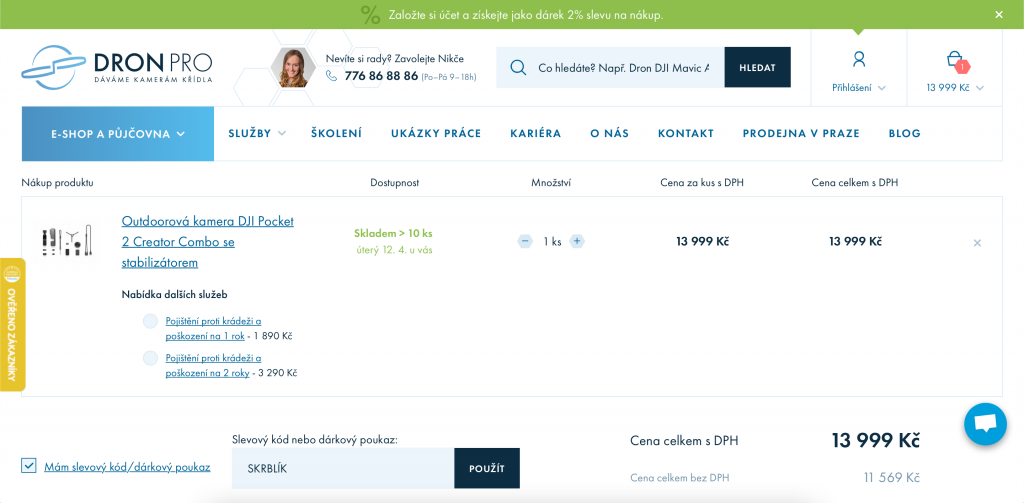Expand the Přihlášení dropdown
The width and height of the screenshot is (1024, 503).
coord(859,88)
